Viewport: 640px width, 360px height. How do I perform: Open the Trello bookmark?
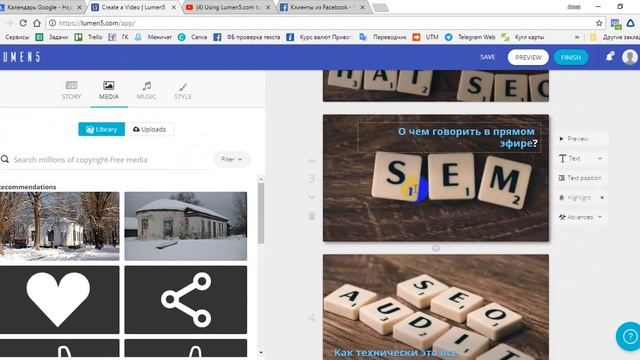point(89,37)
